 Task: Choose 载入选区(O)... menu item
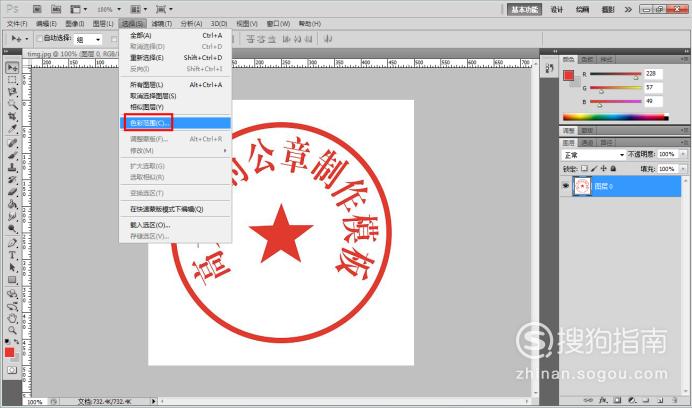[176, 225]
